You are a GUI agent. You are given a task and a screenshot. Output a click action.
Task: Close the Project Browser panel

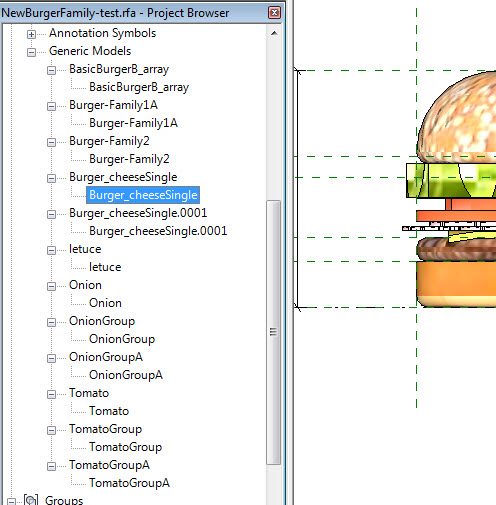click(274, 13)
